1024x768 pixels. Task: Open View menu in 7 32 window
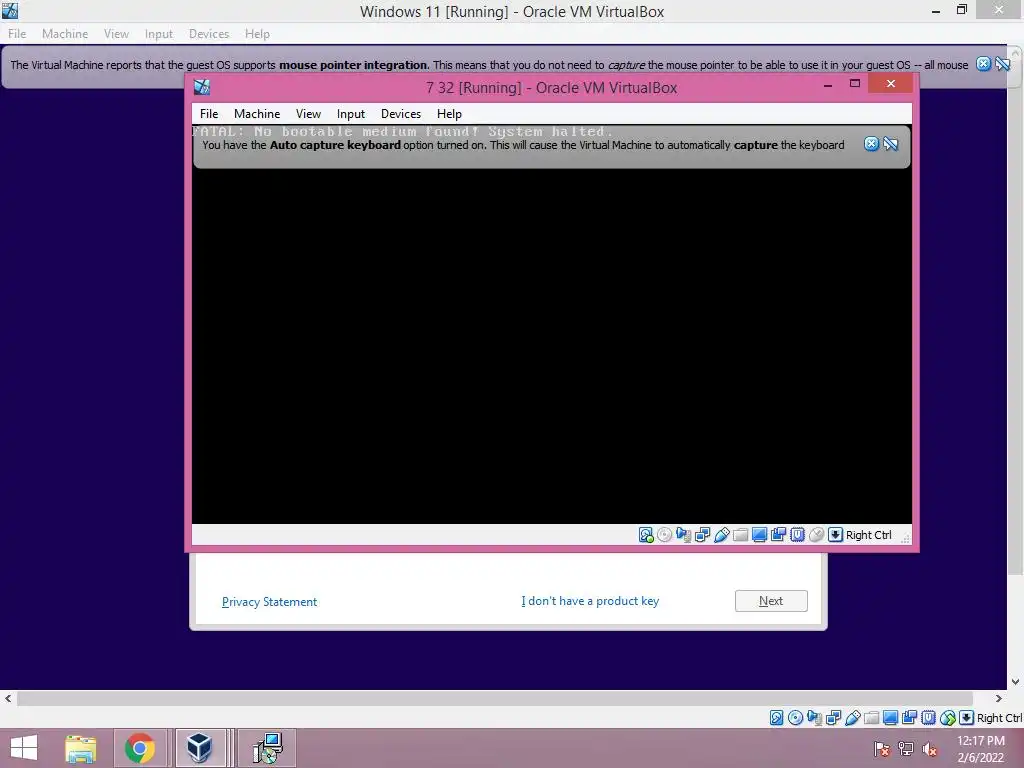tap(308, 114)
